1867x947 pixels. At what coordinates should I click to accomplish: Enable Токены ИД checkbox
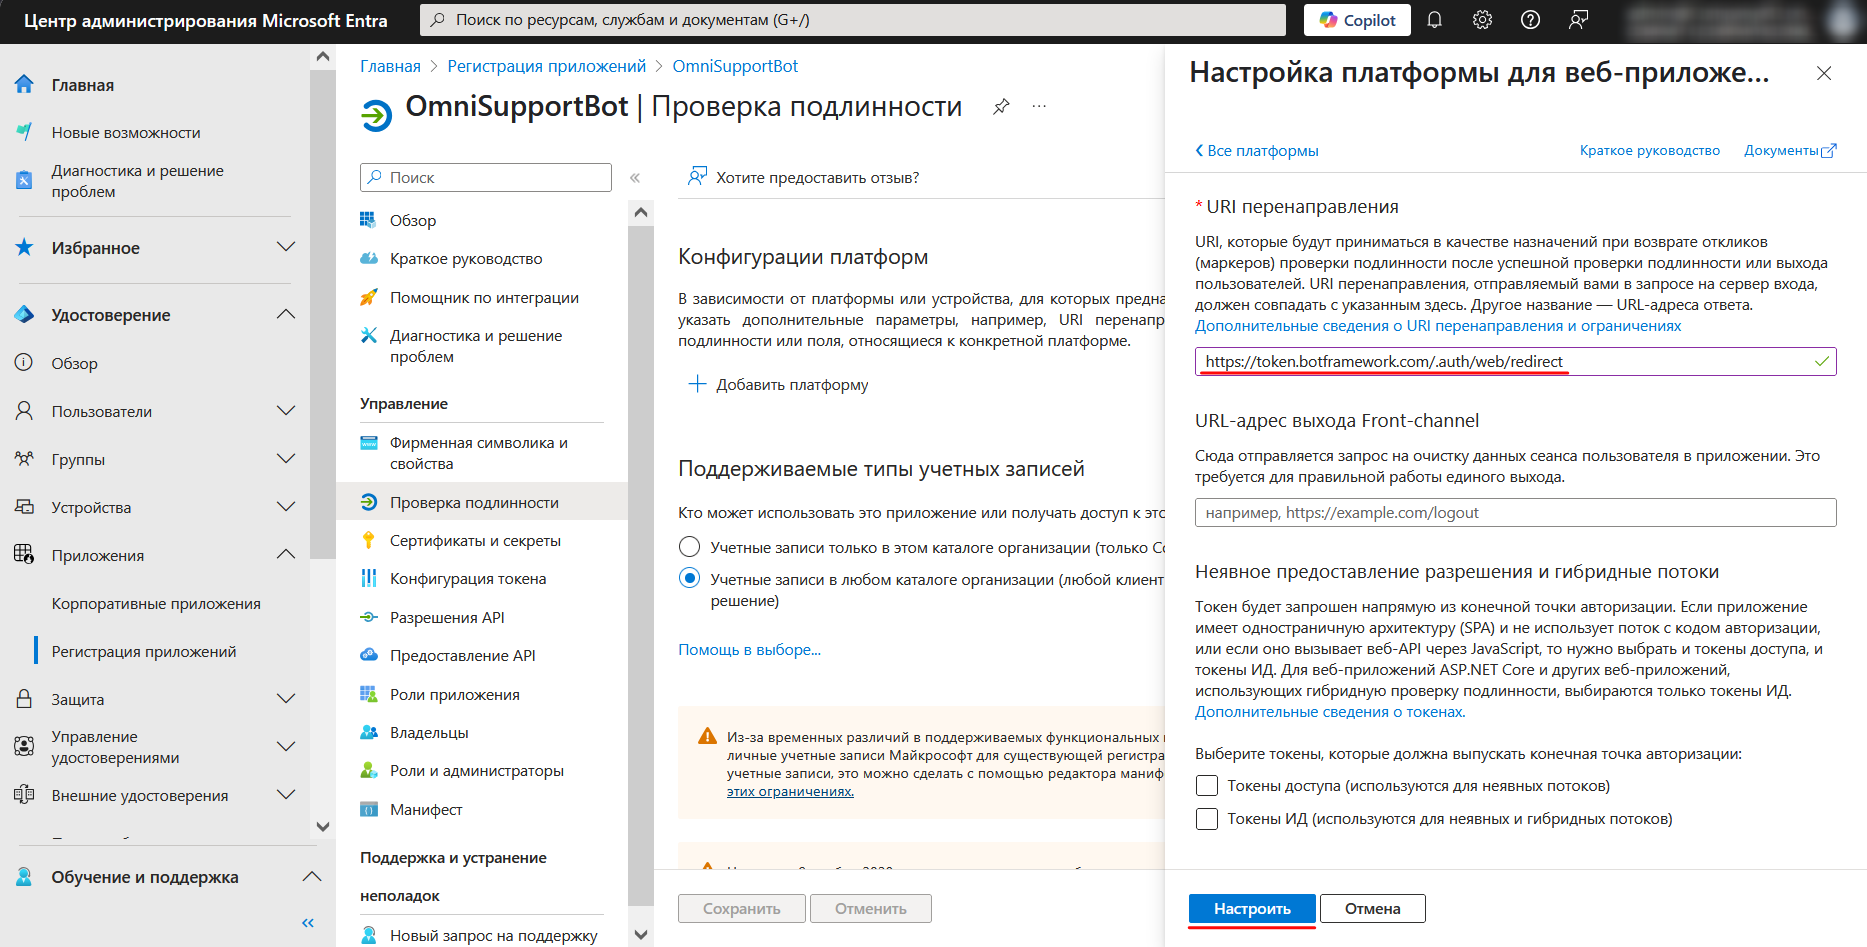click(1207, 819)
